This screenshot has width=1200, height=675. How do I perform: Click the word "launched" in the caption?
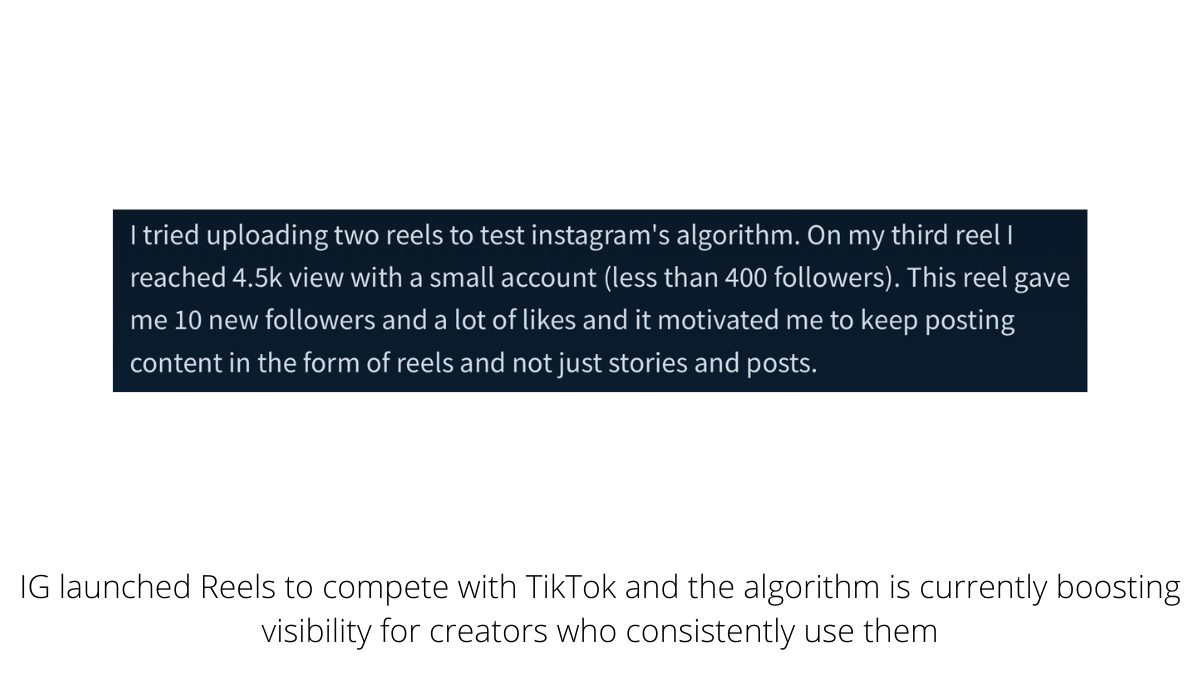pos(126,588)
